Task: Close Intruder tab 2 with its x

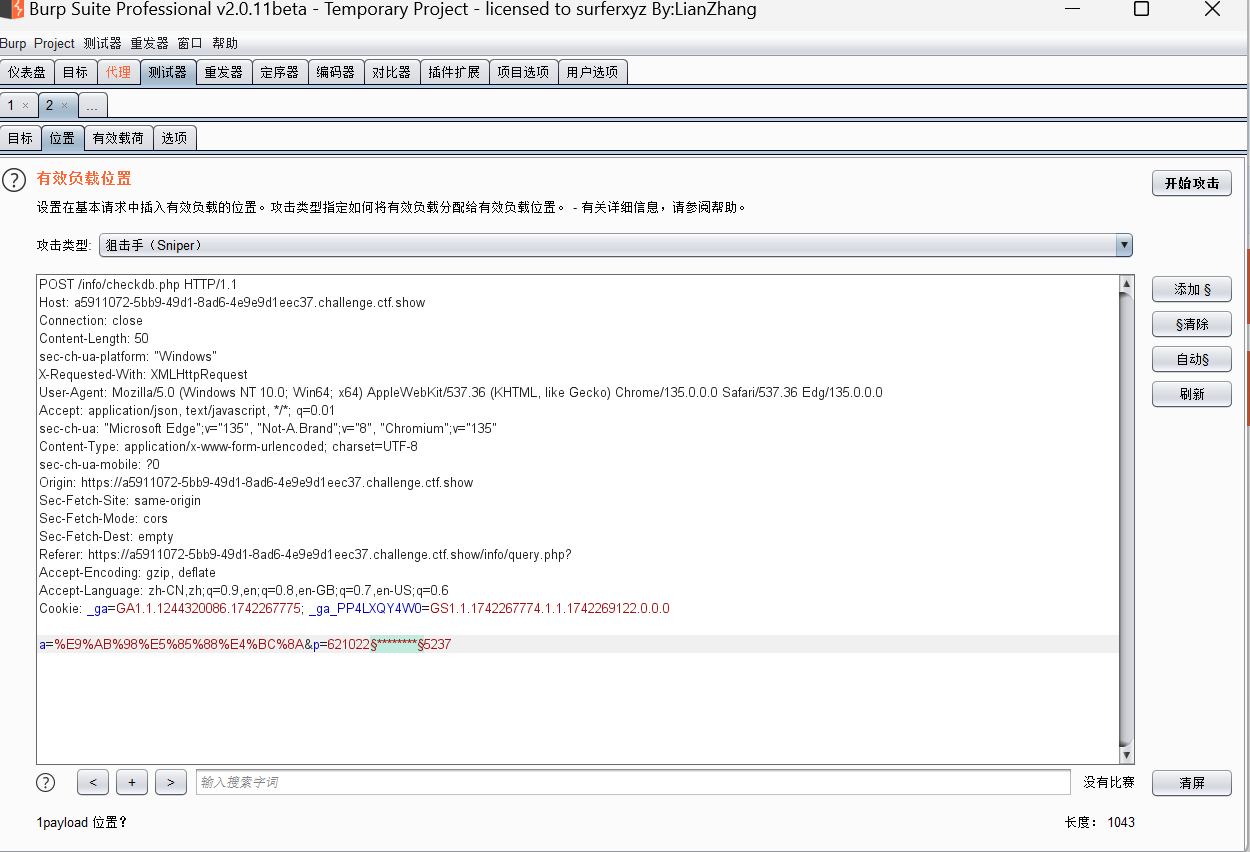Action: (64, 105)
